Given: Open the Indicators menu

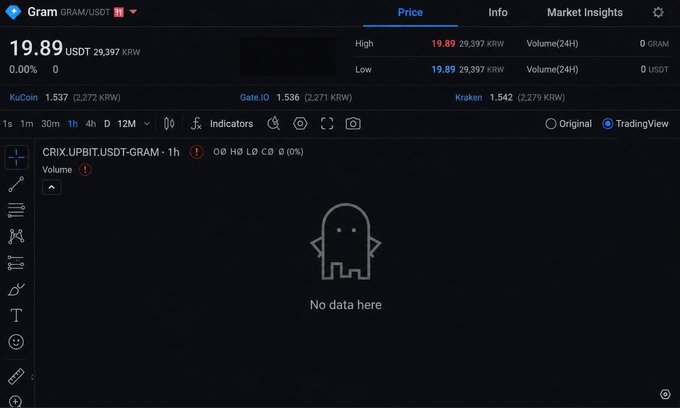Looking at the screenshot, I should pyautogui.click(x=231, y=124).
